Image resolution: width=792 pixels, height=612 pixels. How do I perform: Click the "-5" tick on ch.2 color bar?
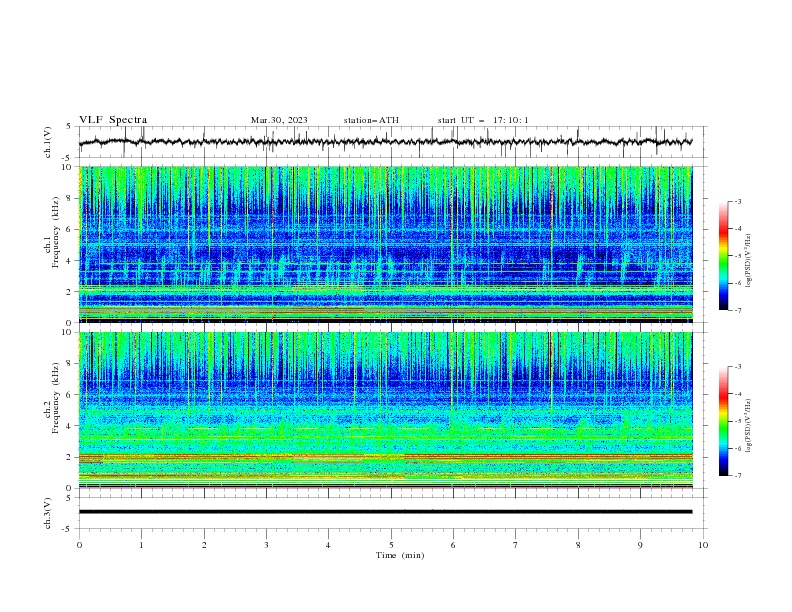[x=737, y=421]
